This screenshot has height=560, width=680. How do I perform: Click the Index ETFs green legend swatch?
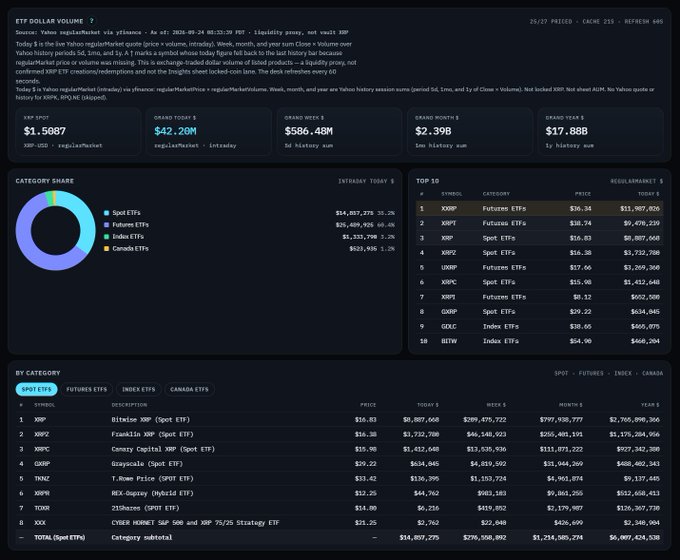106,236
